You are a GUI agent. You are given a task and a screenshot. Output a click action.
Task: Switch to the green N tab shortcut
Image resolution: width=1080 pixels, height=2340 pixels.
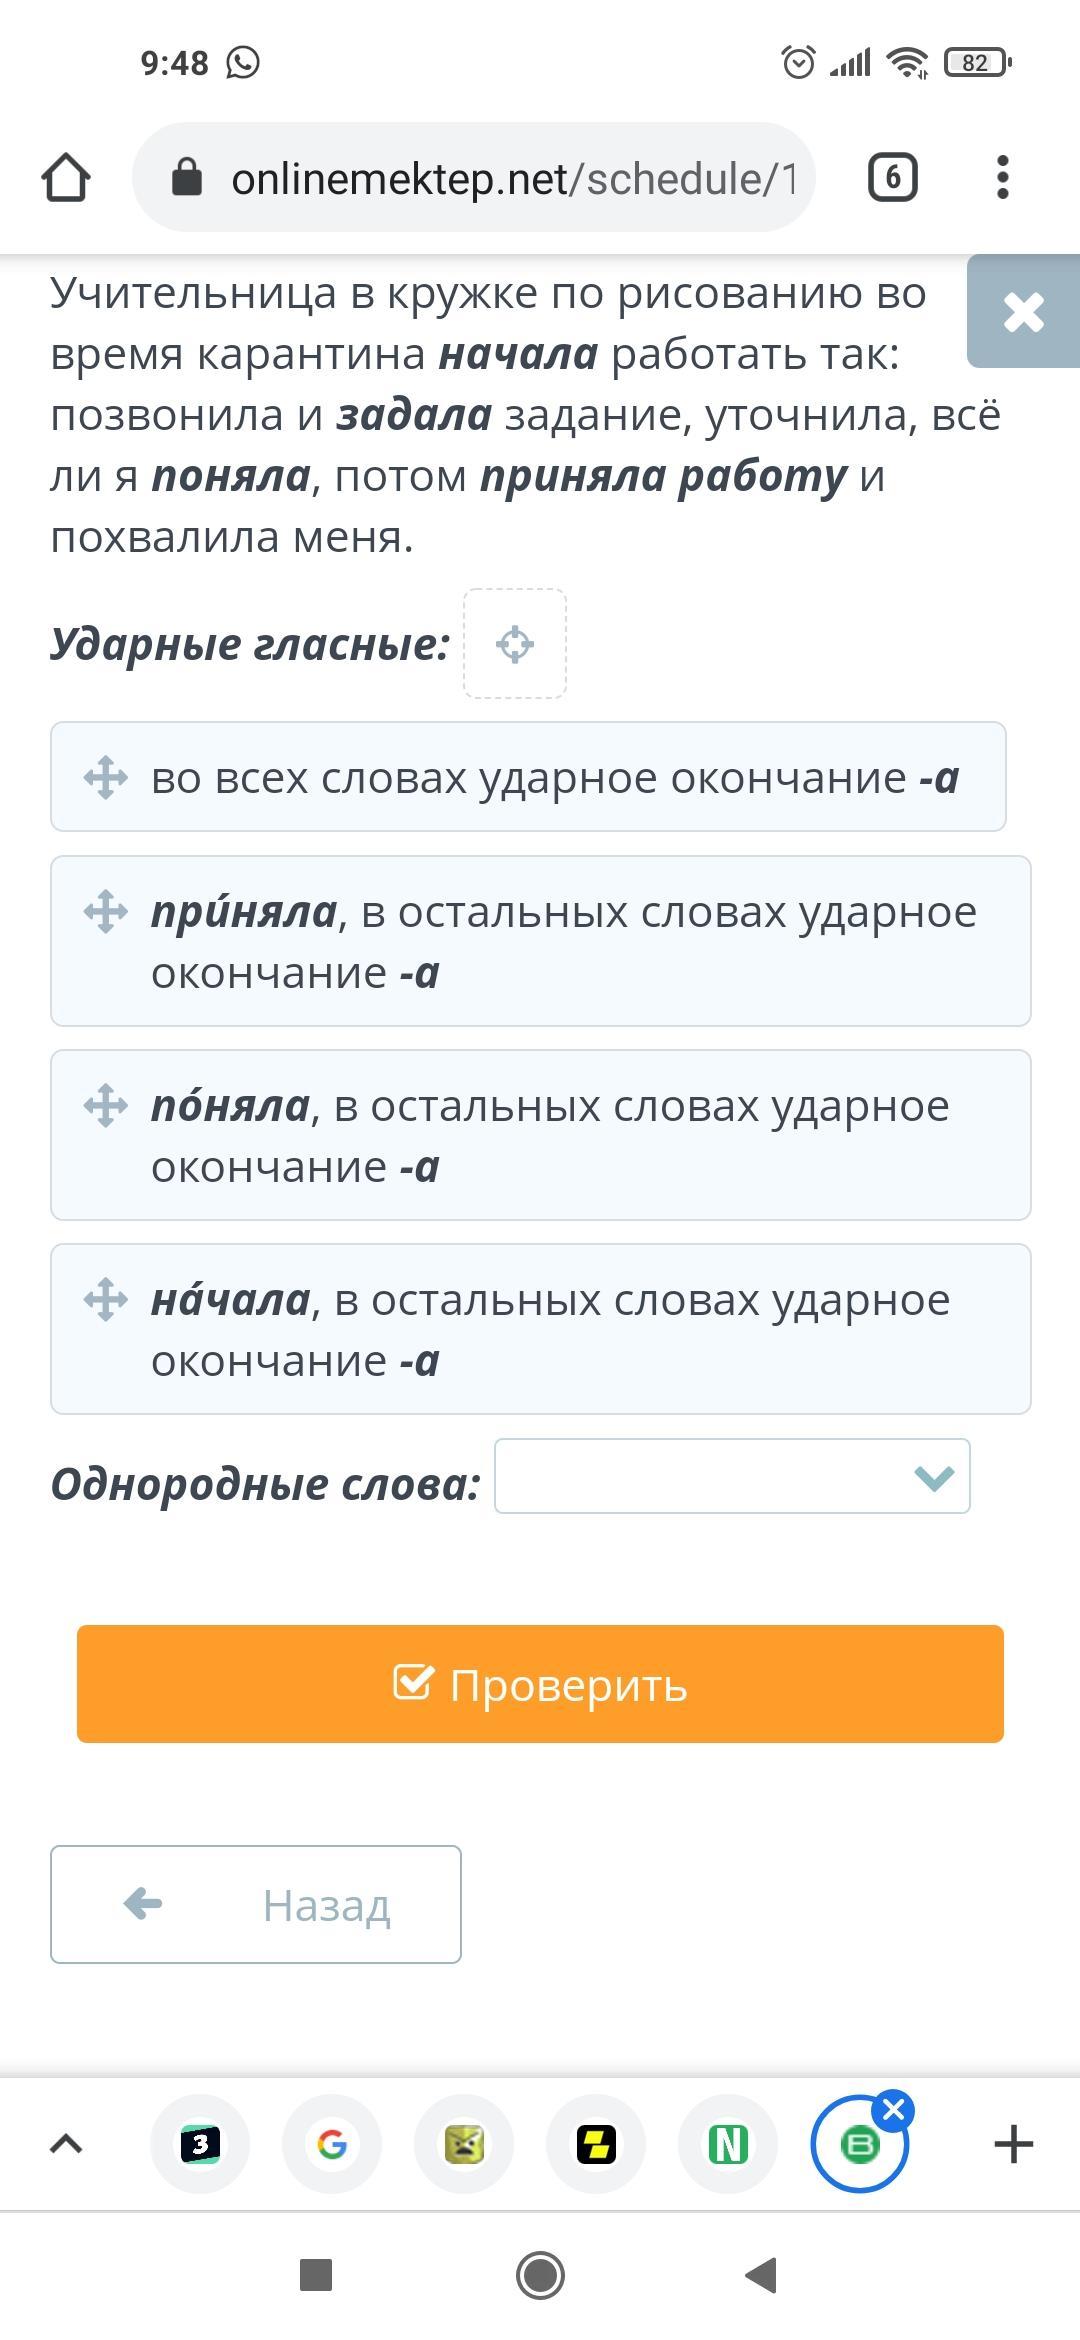(728, 2144)
